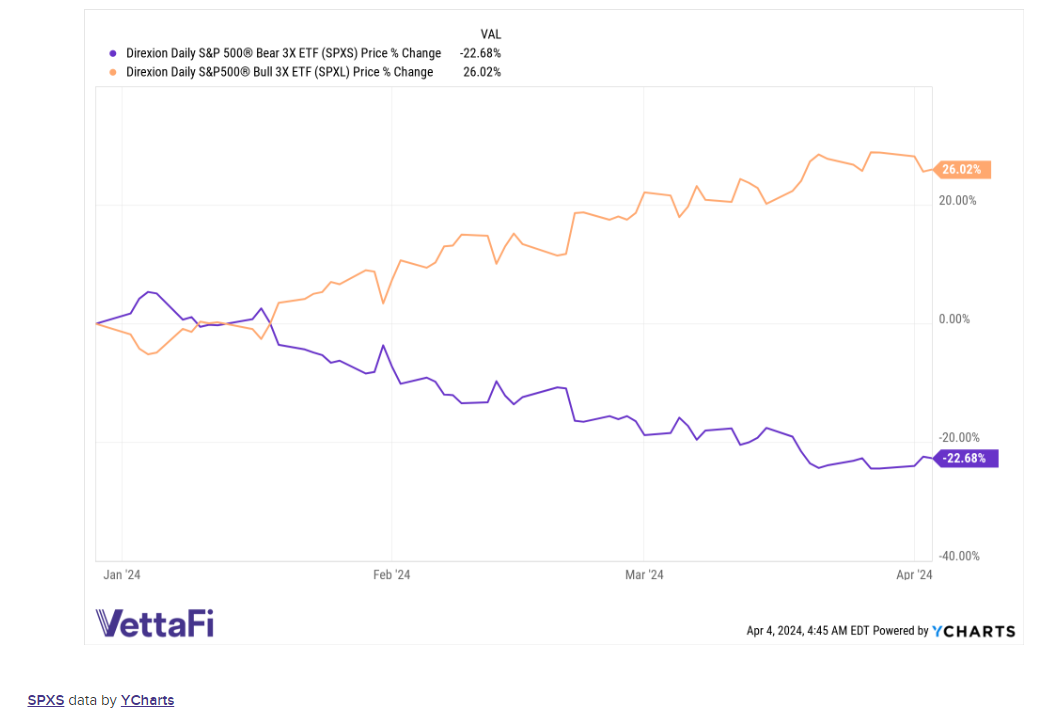Click the 20.00% y-axis label

pyautogui.click(x=957, y=201)
